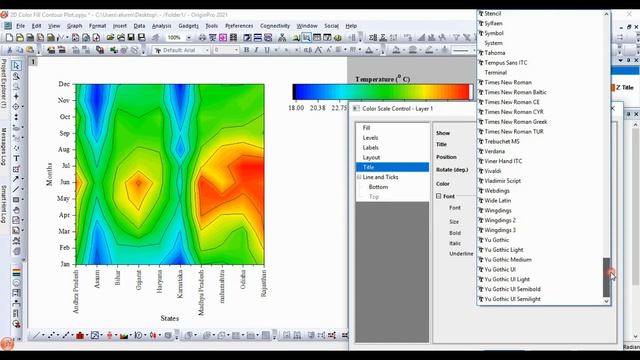Viewport: 640px width, 360px height.
Task: Open the File menu
Action: point(20,26)
